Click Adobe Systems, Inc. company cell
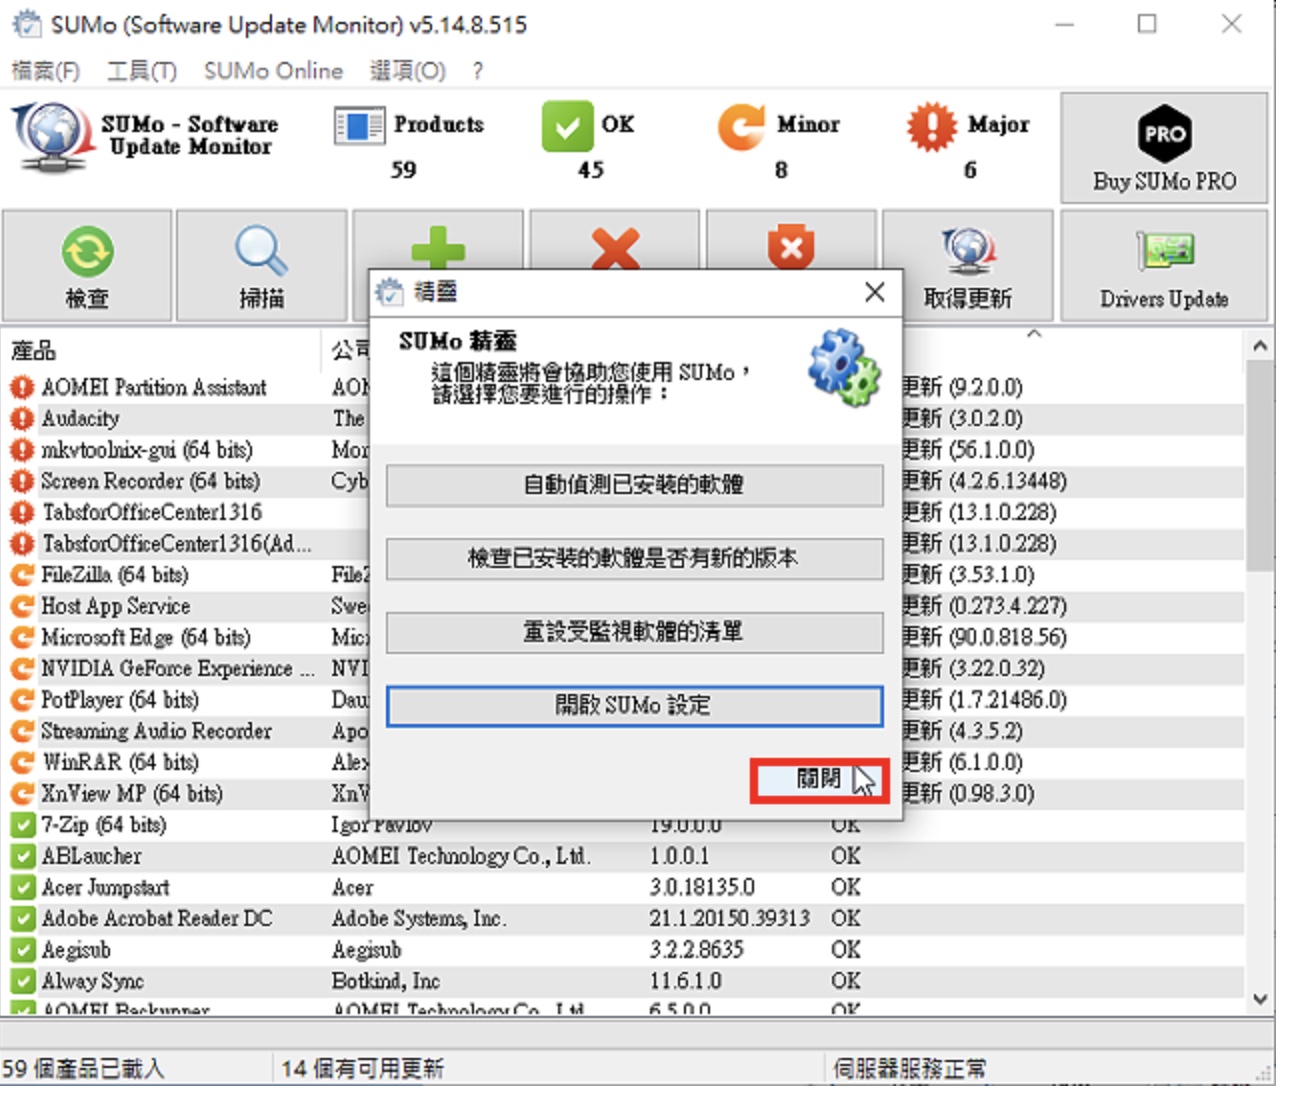The image size is (1292, 1096). click(419, 918)
